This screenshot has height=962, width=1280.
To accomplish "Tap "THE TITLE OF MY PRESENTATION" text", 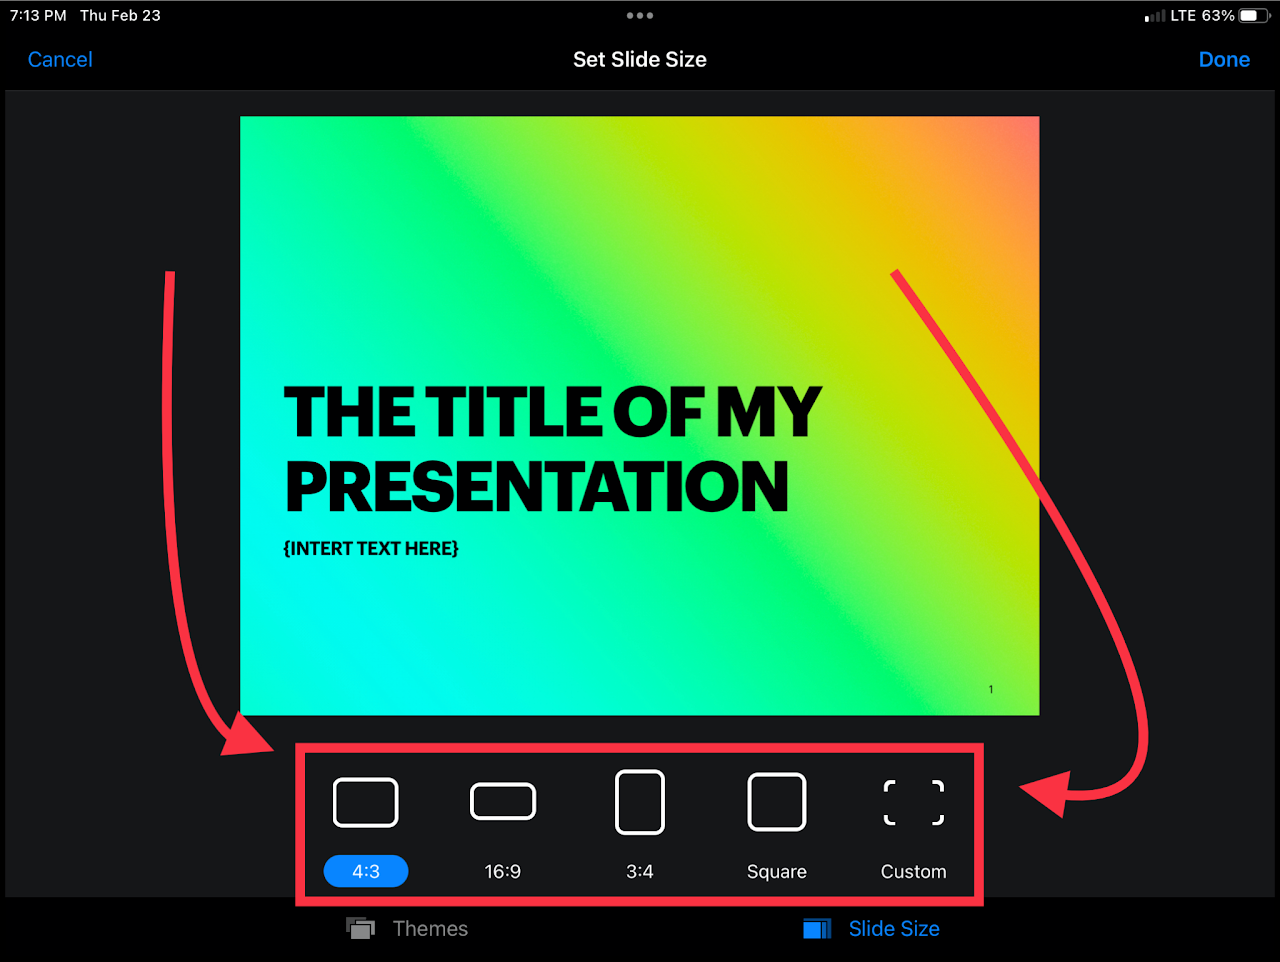I will tap(552, 449).
